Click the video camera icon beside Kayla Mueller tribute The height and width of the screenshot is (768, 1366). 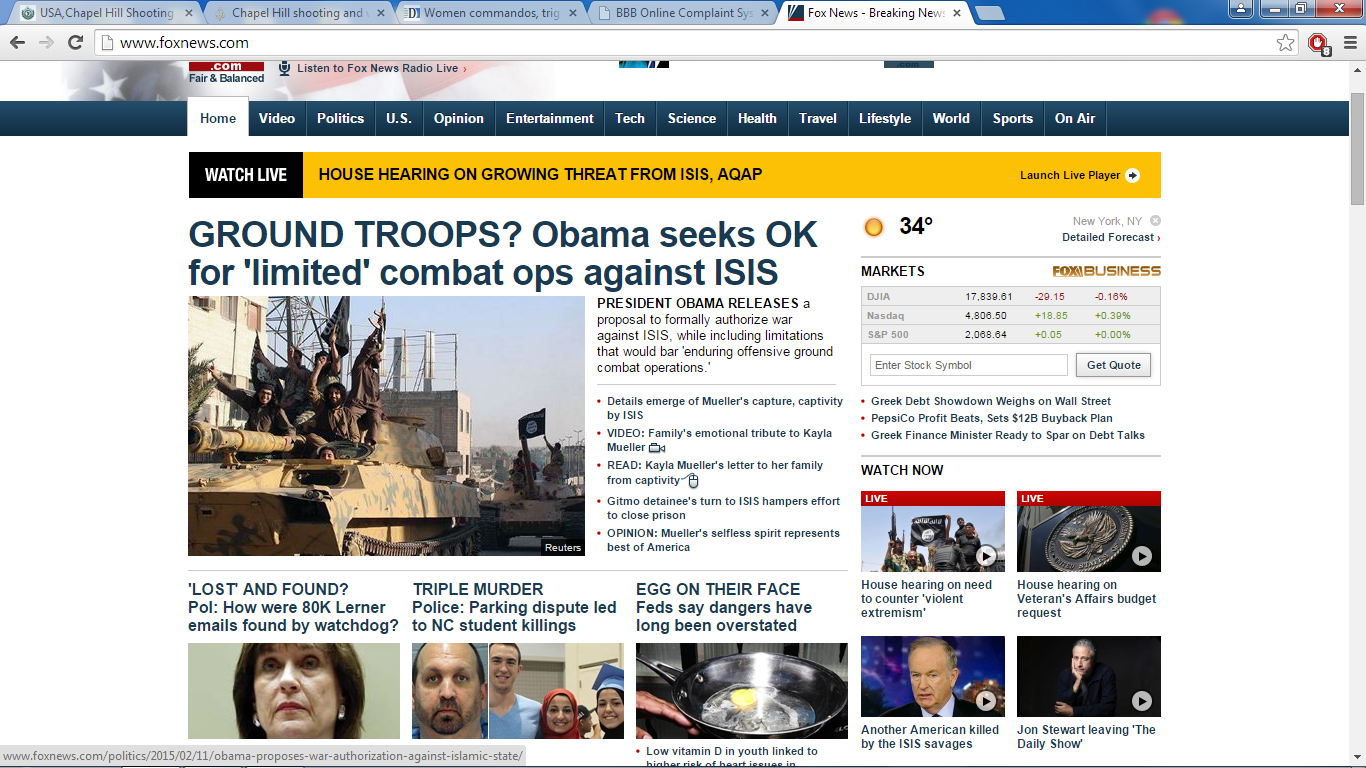point(656,448)
